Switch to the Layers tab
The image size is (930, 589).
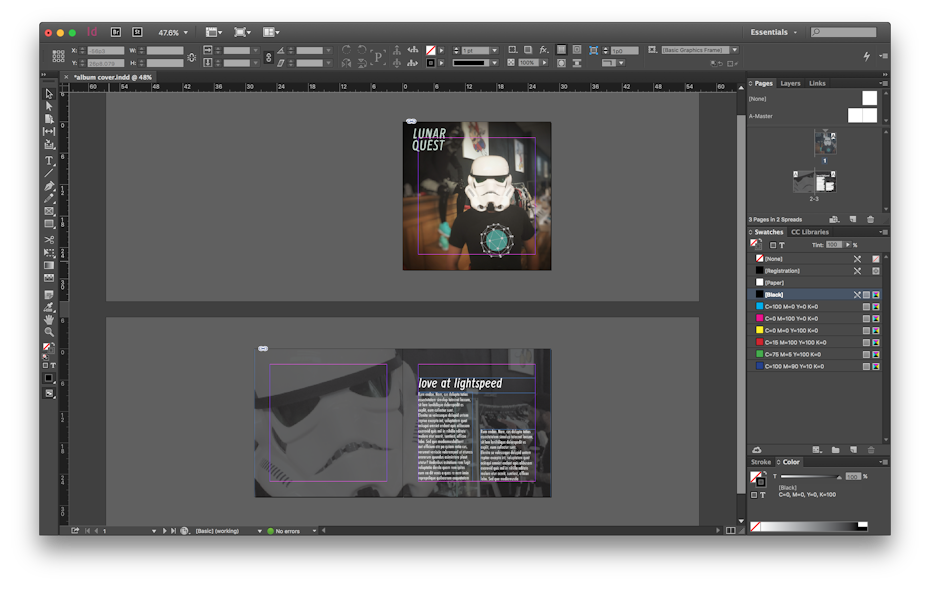(790, 83)
